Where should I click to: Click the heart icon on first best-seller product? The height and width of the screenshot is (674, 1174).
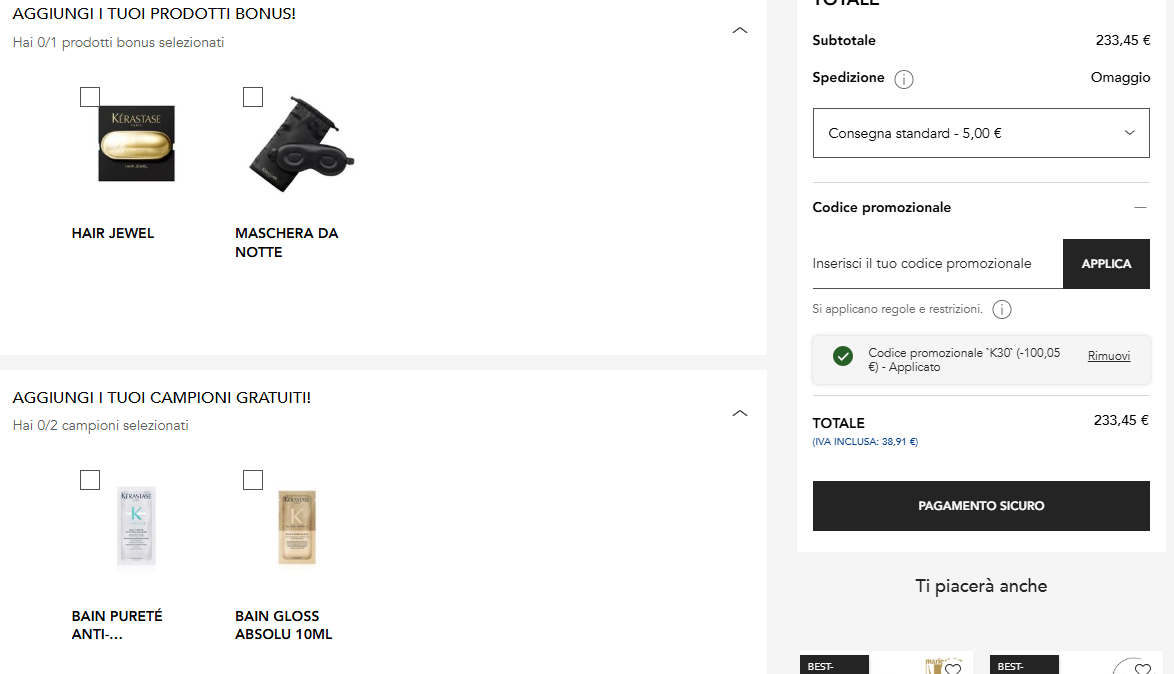[x=952, y=668]
